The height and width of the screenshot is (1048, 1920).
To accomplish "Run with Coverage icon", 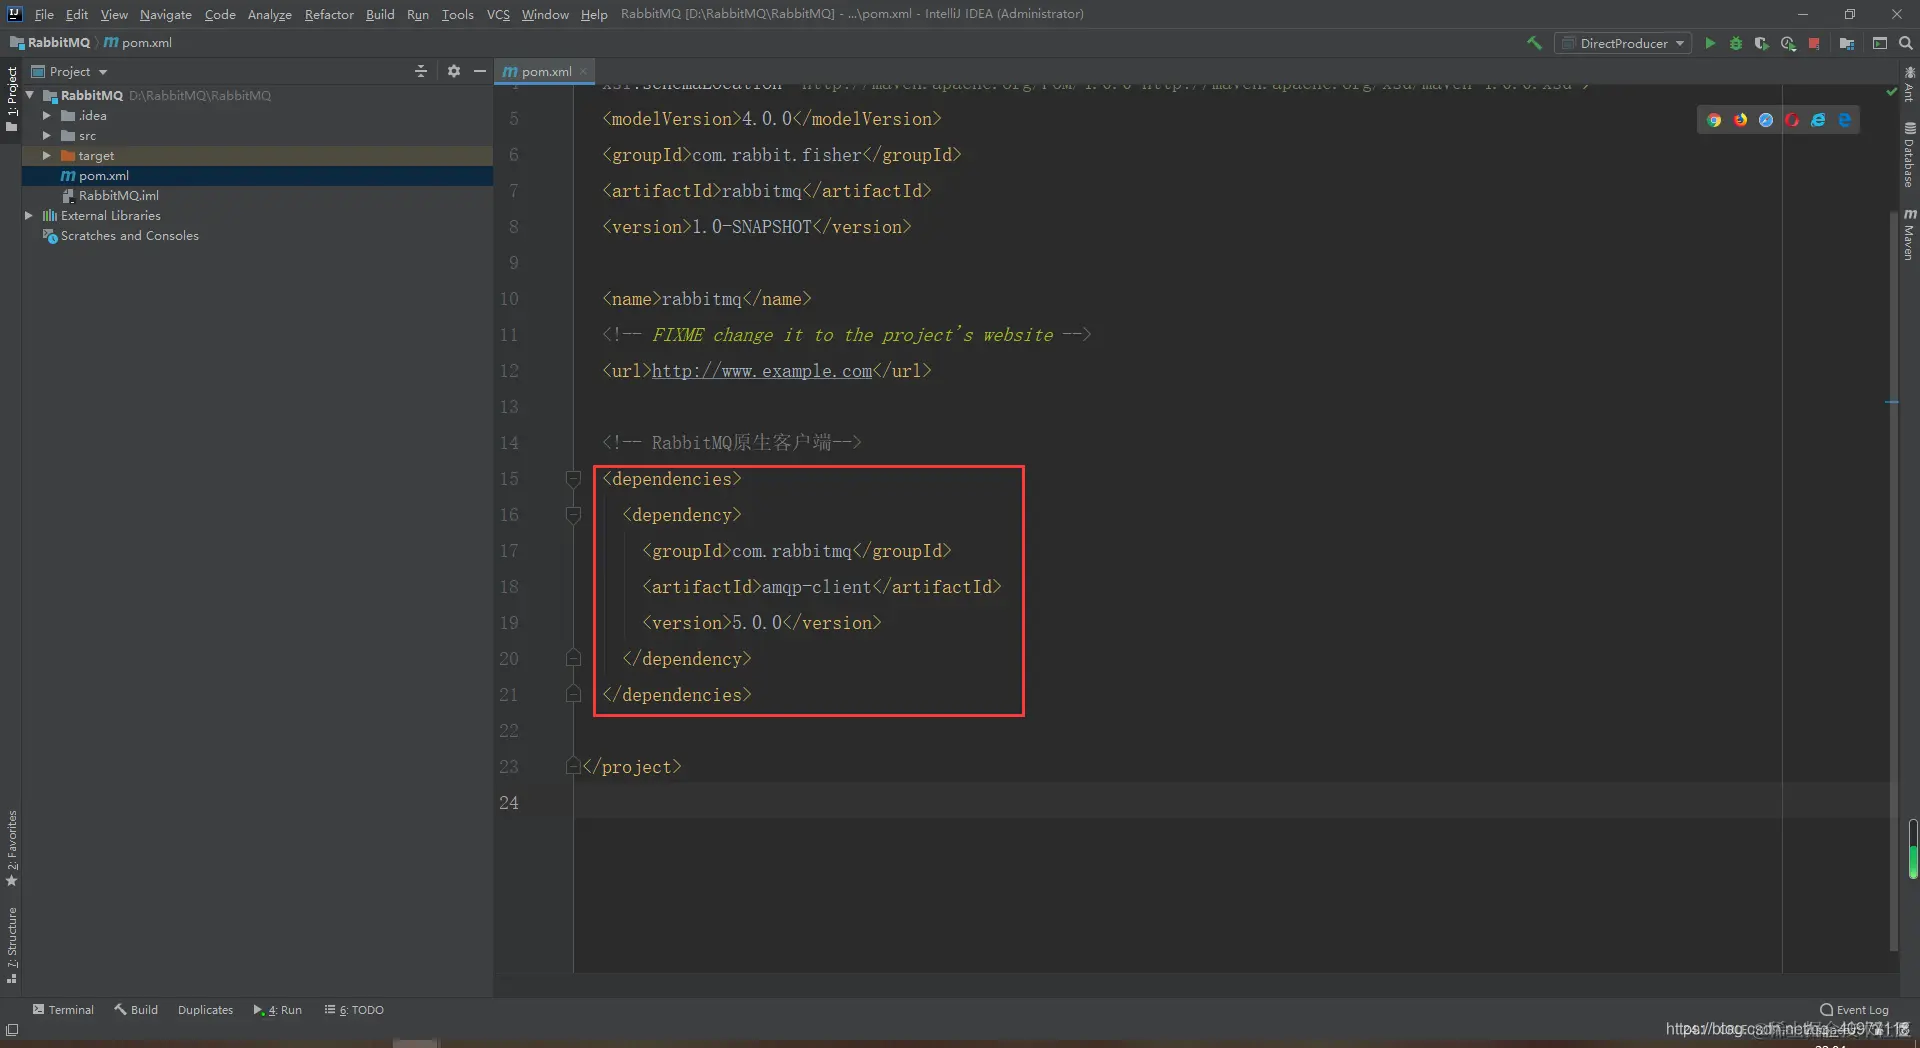I will [x=1762, y=43].
